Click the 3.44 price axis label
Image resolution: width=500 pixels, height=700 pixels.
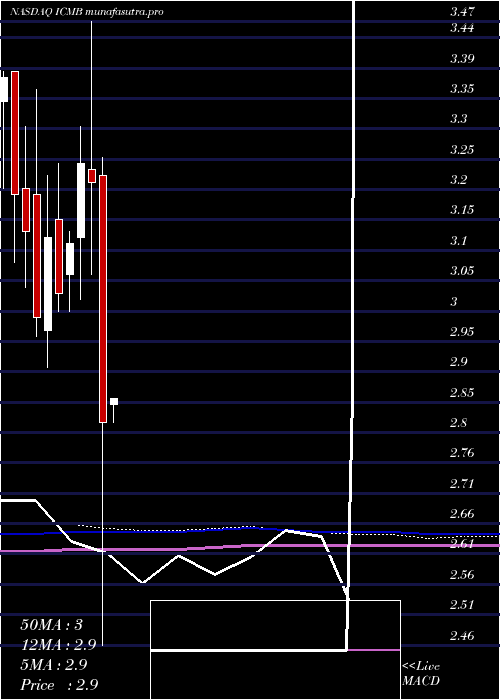[462, 28]
